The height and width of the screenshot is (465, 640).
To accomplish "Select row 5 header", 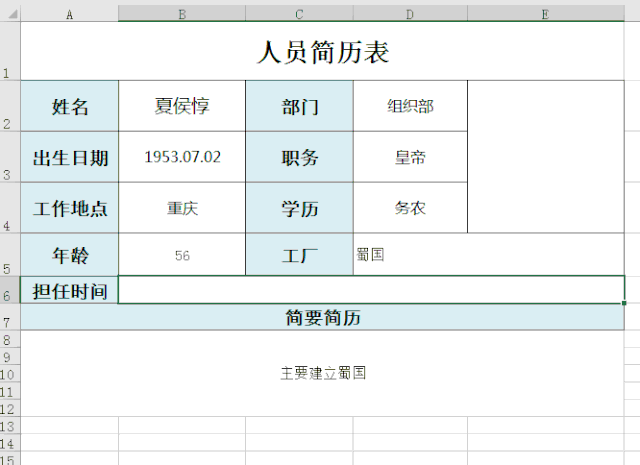I will [x=10, y=254].
